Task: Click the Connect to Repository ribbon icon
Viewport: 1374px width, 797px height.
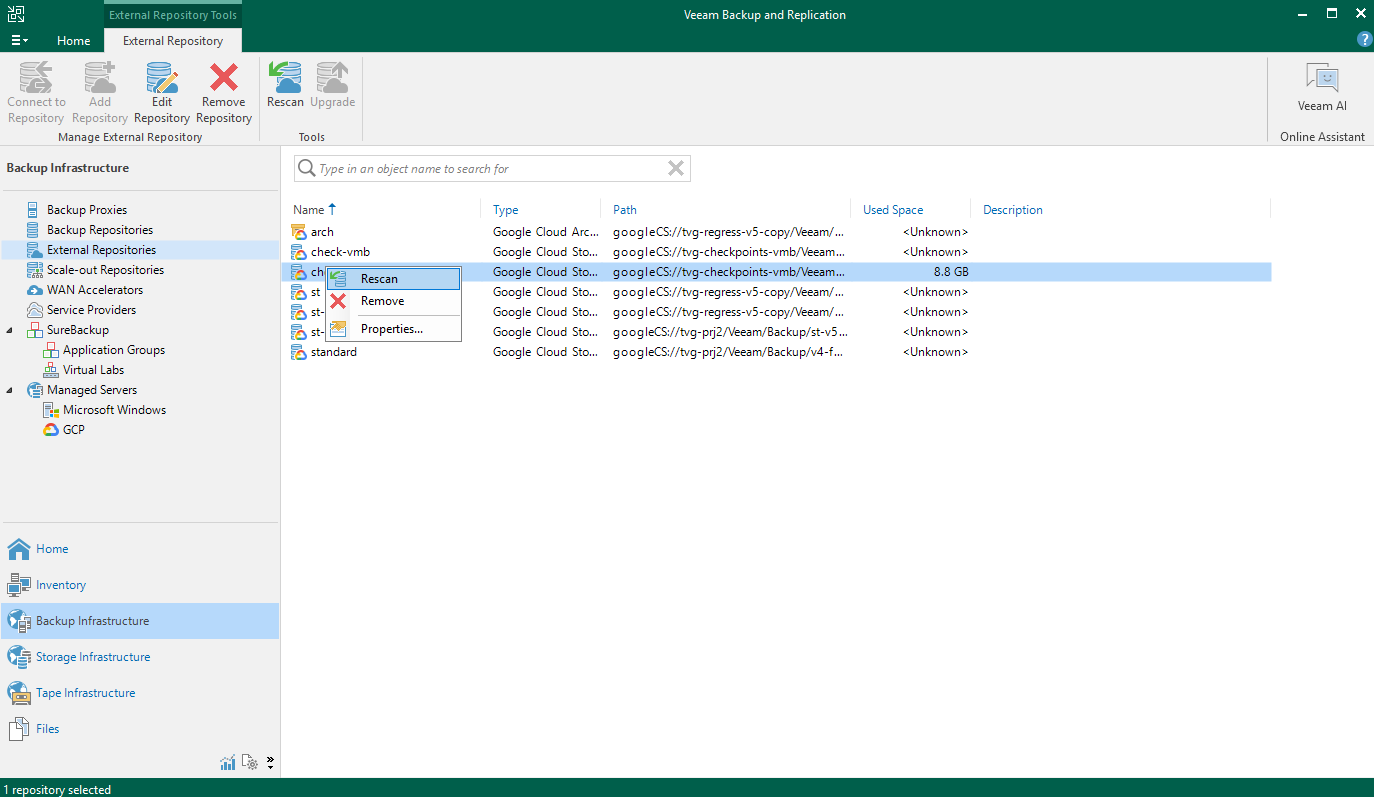Action: (36, 78)
